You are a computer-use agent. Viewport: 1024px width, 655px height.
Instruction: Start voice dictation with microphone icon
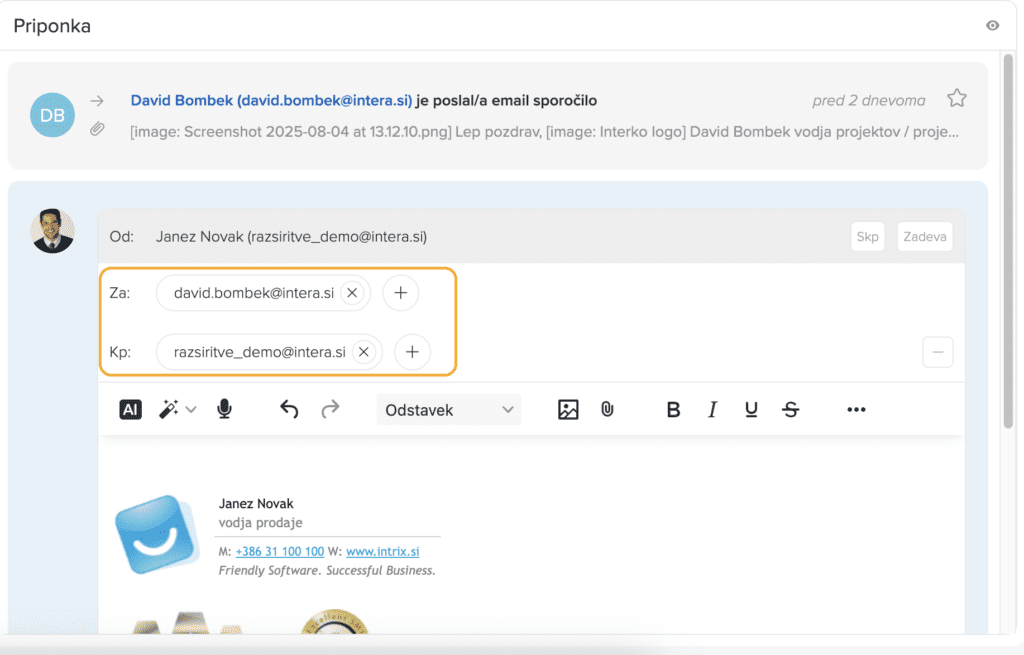224,409
